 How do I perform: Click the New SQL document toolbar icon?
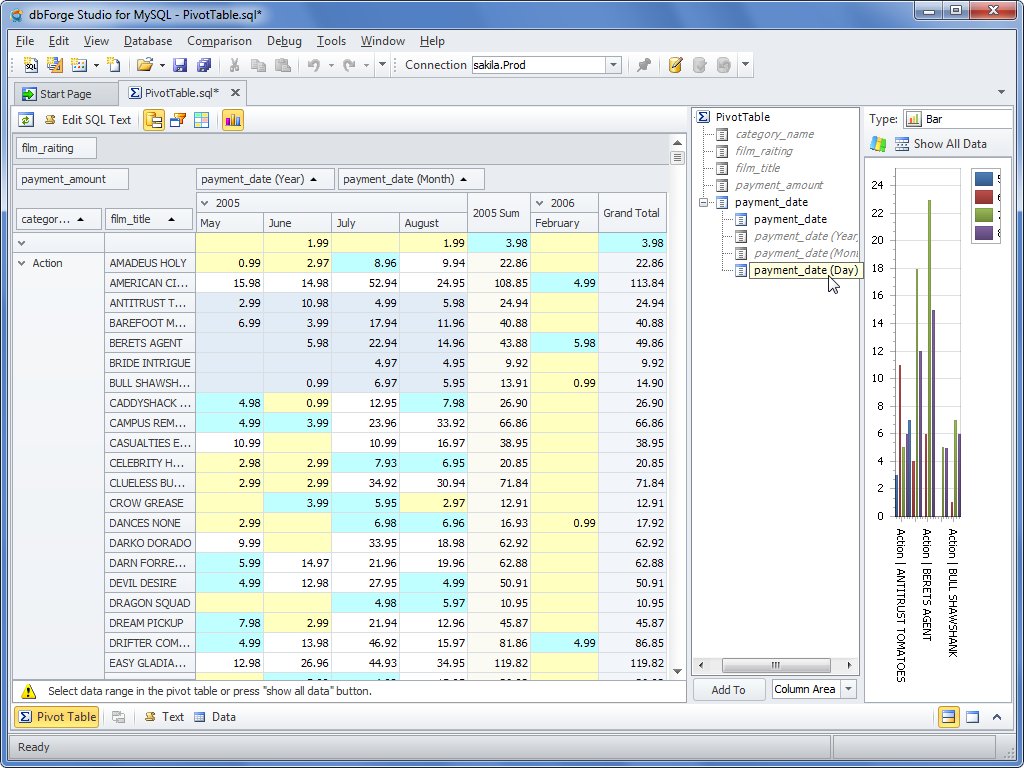[30, 65]
